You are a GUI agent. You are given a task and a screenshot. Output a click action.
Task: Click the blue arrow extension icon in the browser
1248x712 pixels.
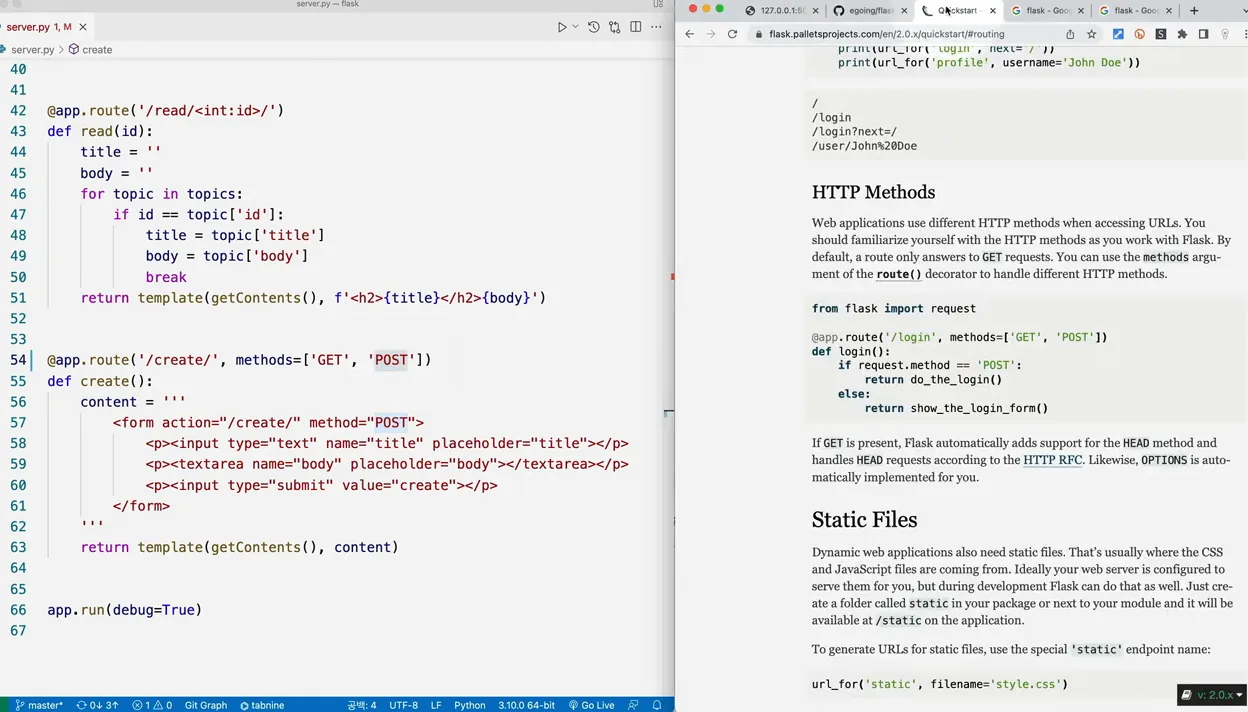(1118, 34)
